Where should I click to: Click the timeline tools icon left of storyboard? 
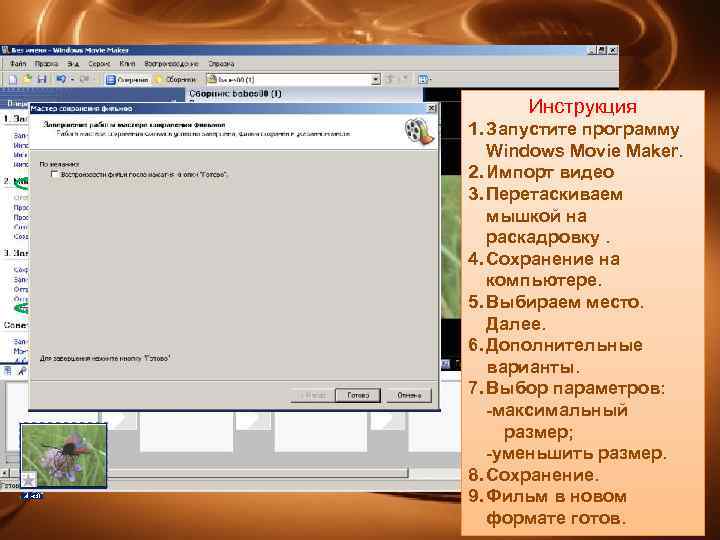(8, 371)
